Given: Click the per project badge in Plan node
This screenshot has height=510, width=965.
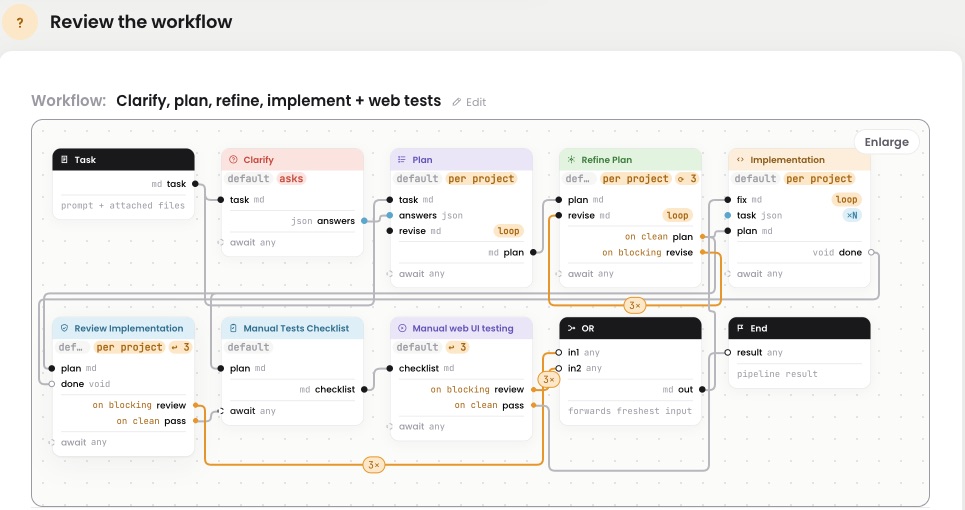Looking at the screenshot, I should (x=481, y=178).
